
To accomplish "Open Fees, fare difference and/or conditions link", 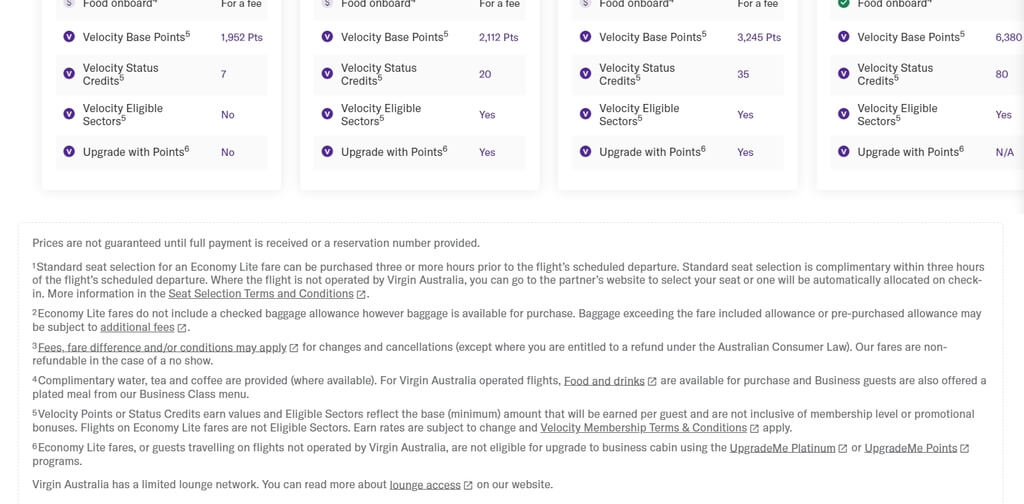I will (163, 347).
